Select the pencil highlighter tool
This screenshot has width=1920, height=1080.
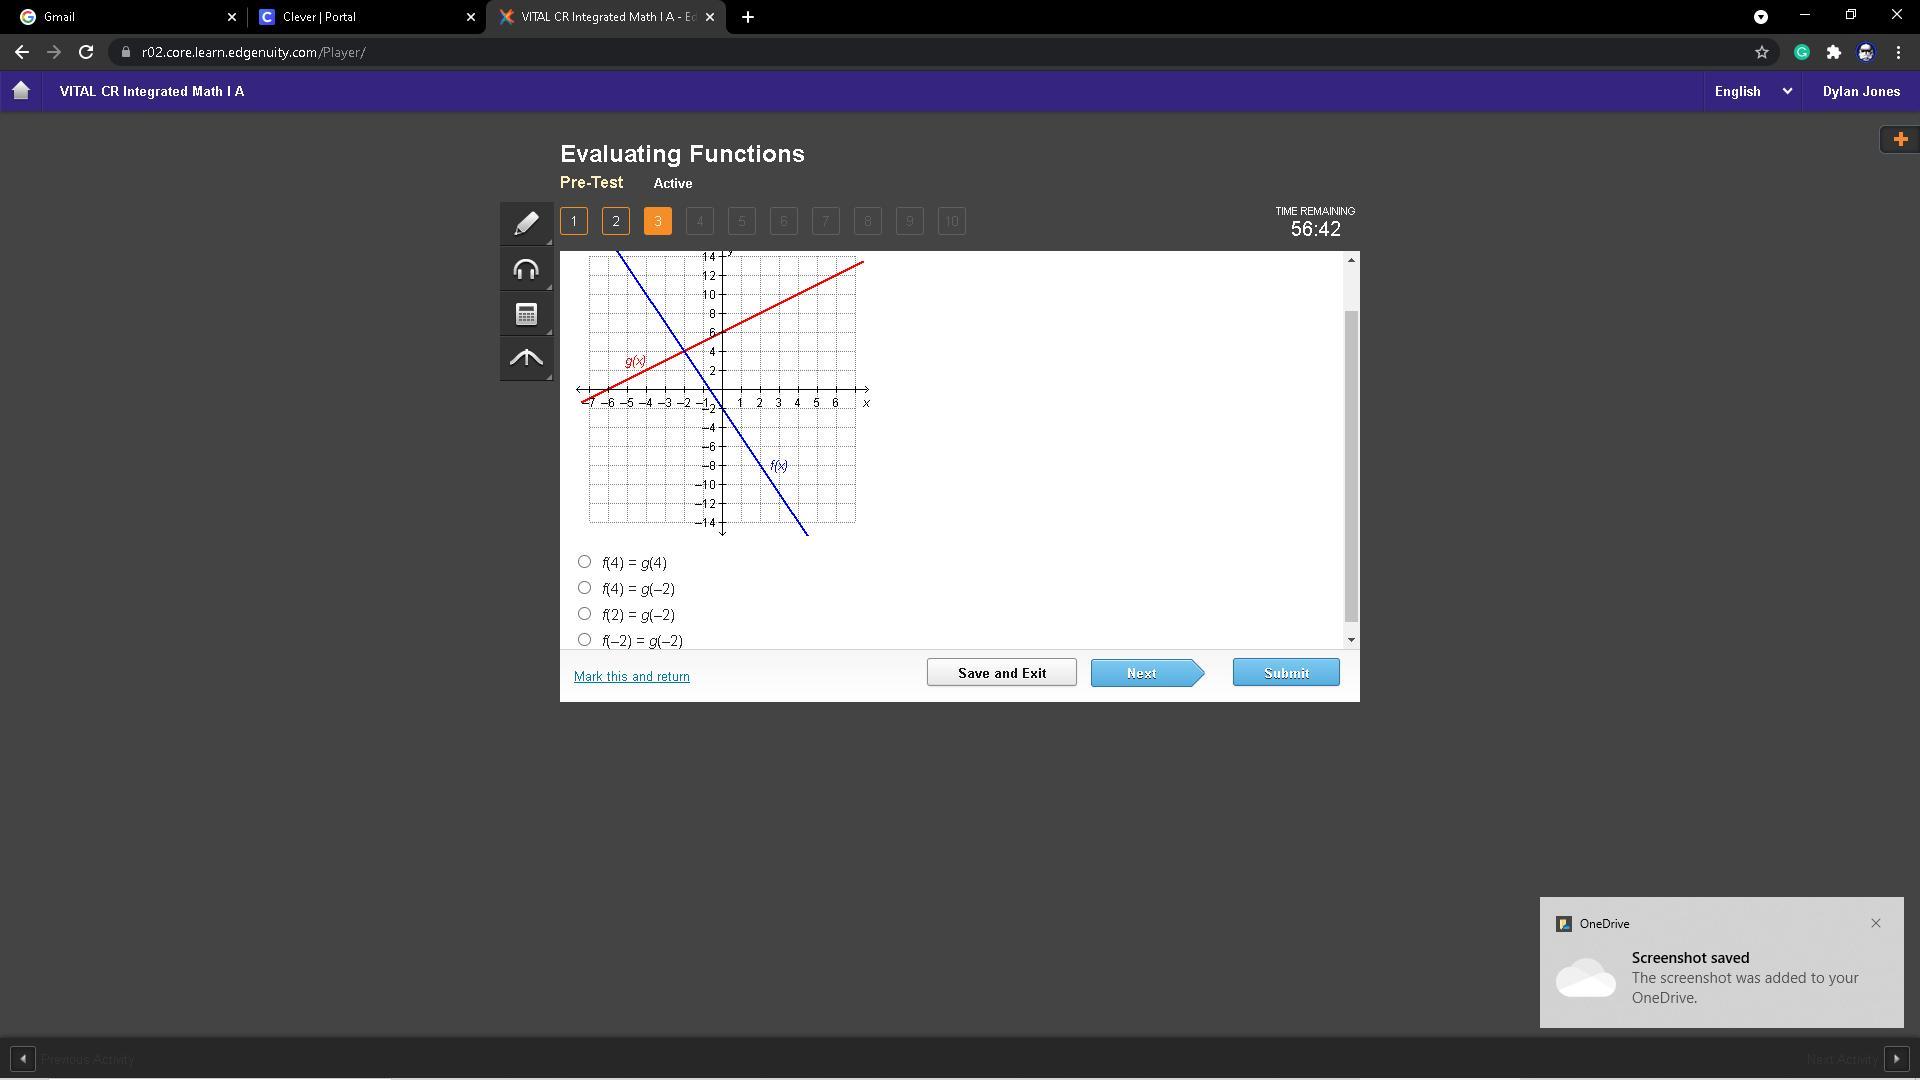pos(526,224)
